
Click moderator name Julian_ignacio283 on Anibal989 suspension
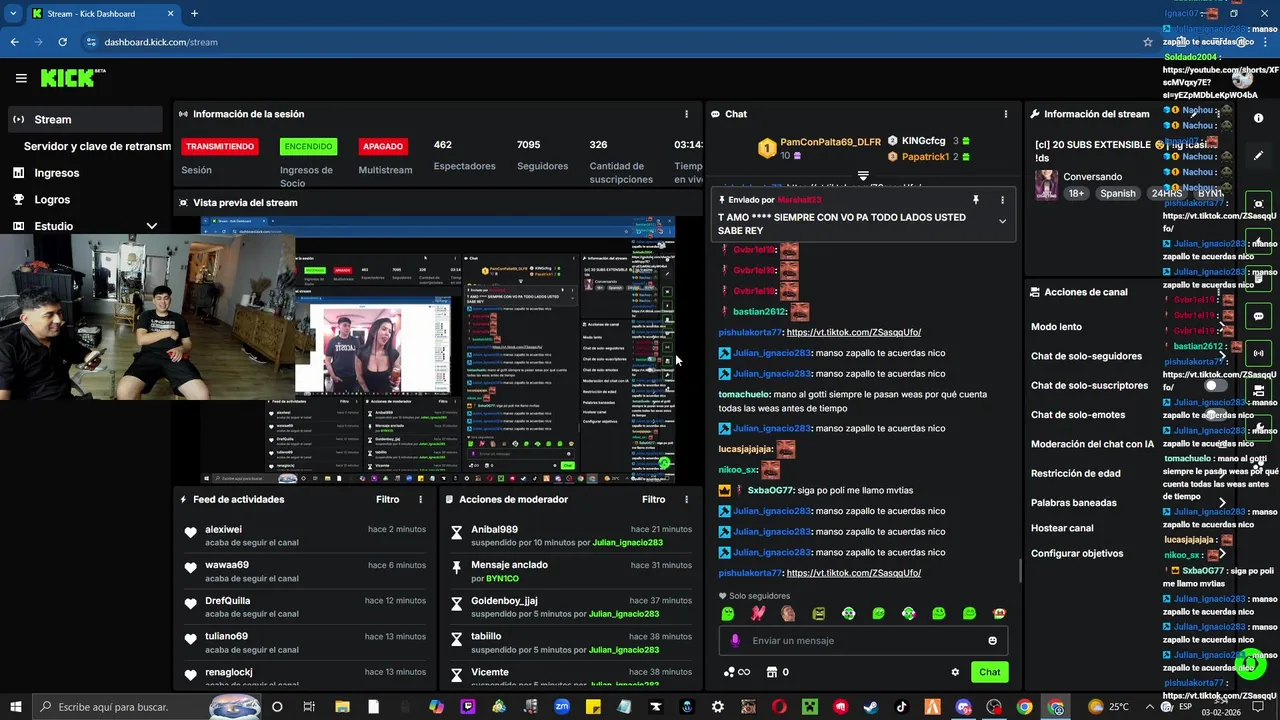tap(627, 542)
